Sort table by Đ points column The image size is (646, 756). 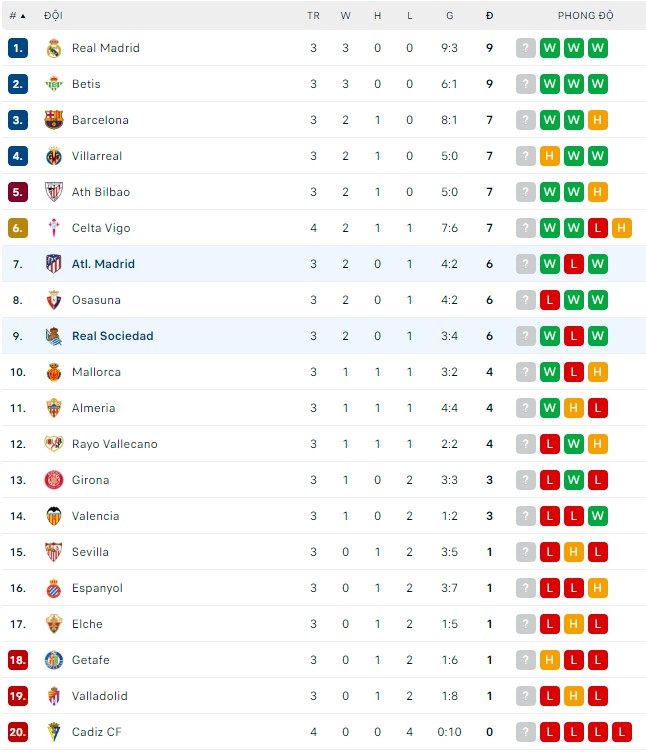[489, 16]
